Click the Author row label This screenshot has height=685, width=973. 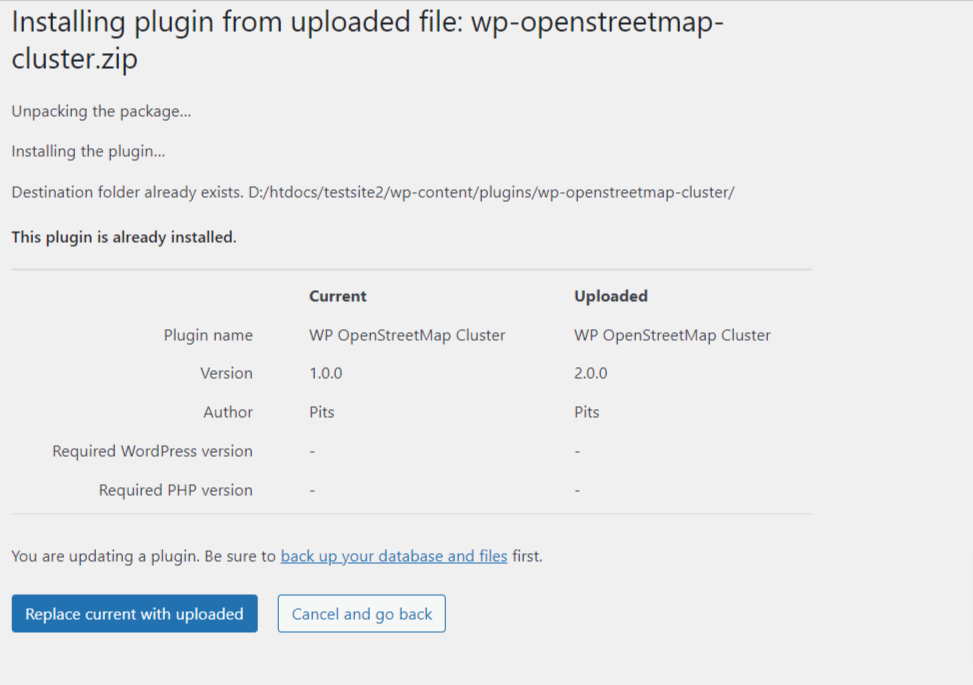[x=228, y=412]
